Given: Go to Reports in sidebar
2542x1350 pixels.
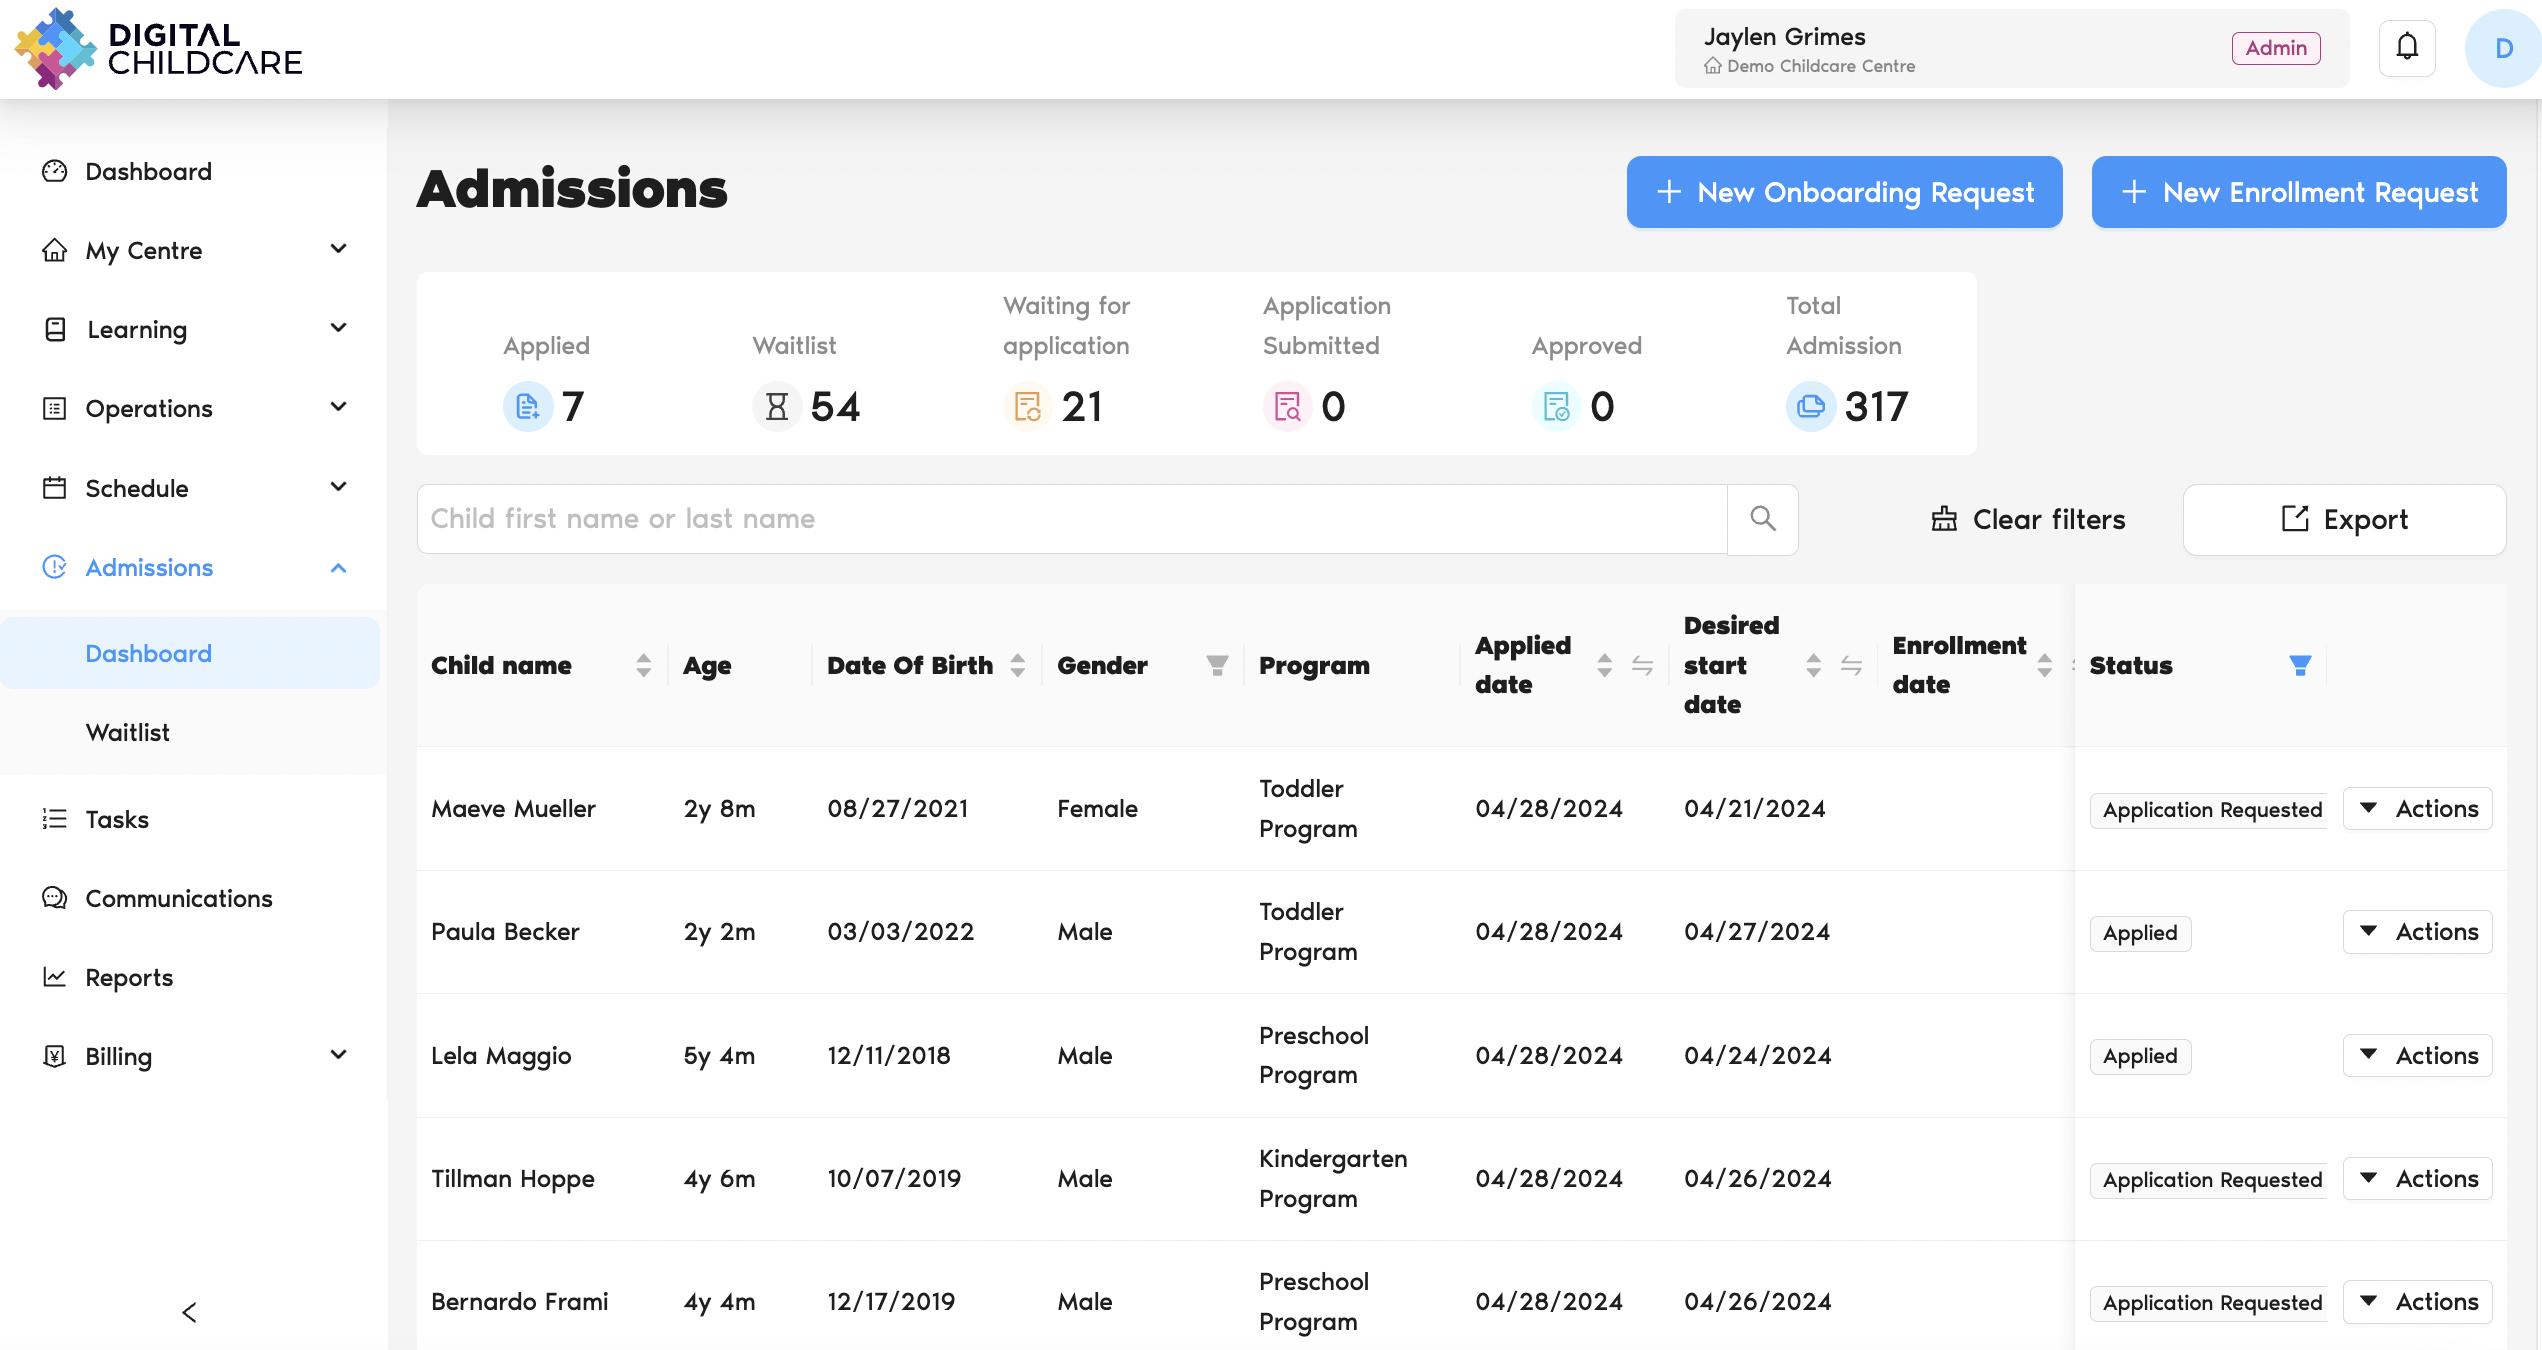Looking at the screenshot, I should (129, 977).
